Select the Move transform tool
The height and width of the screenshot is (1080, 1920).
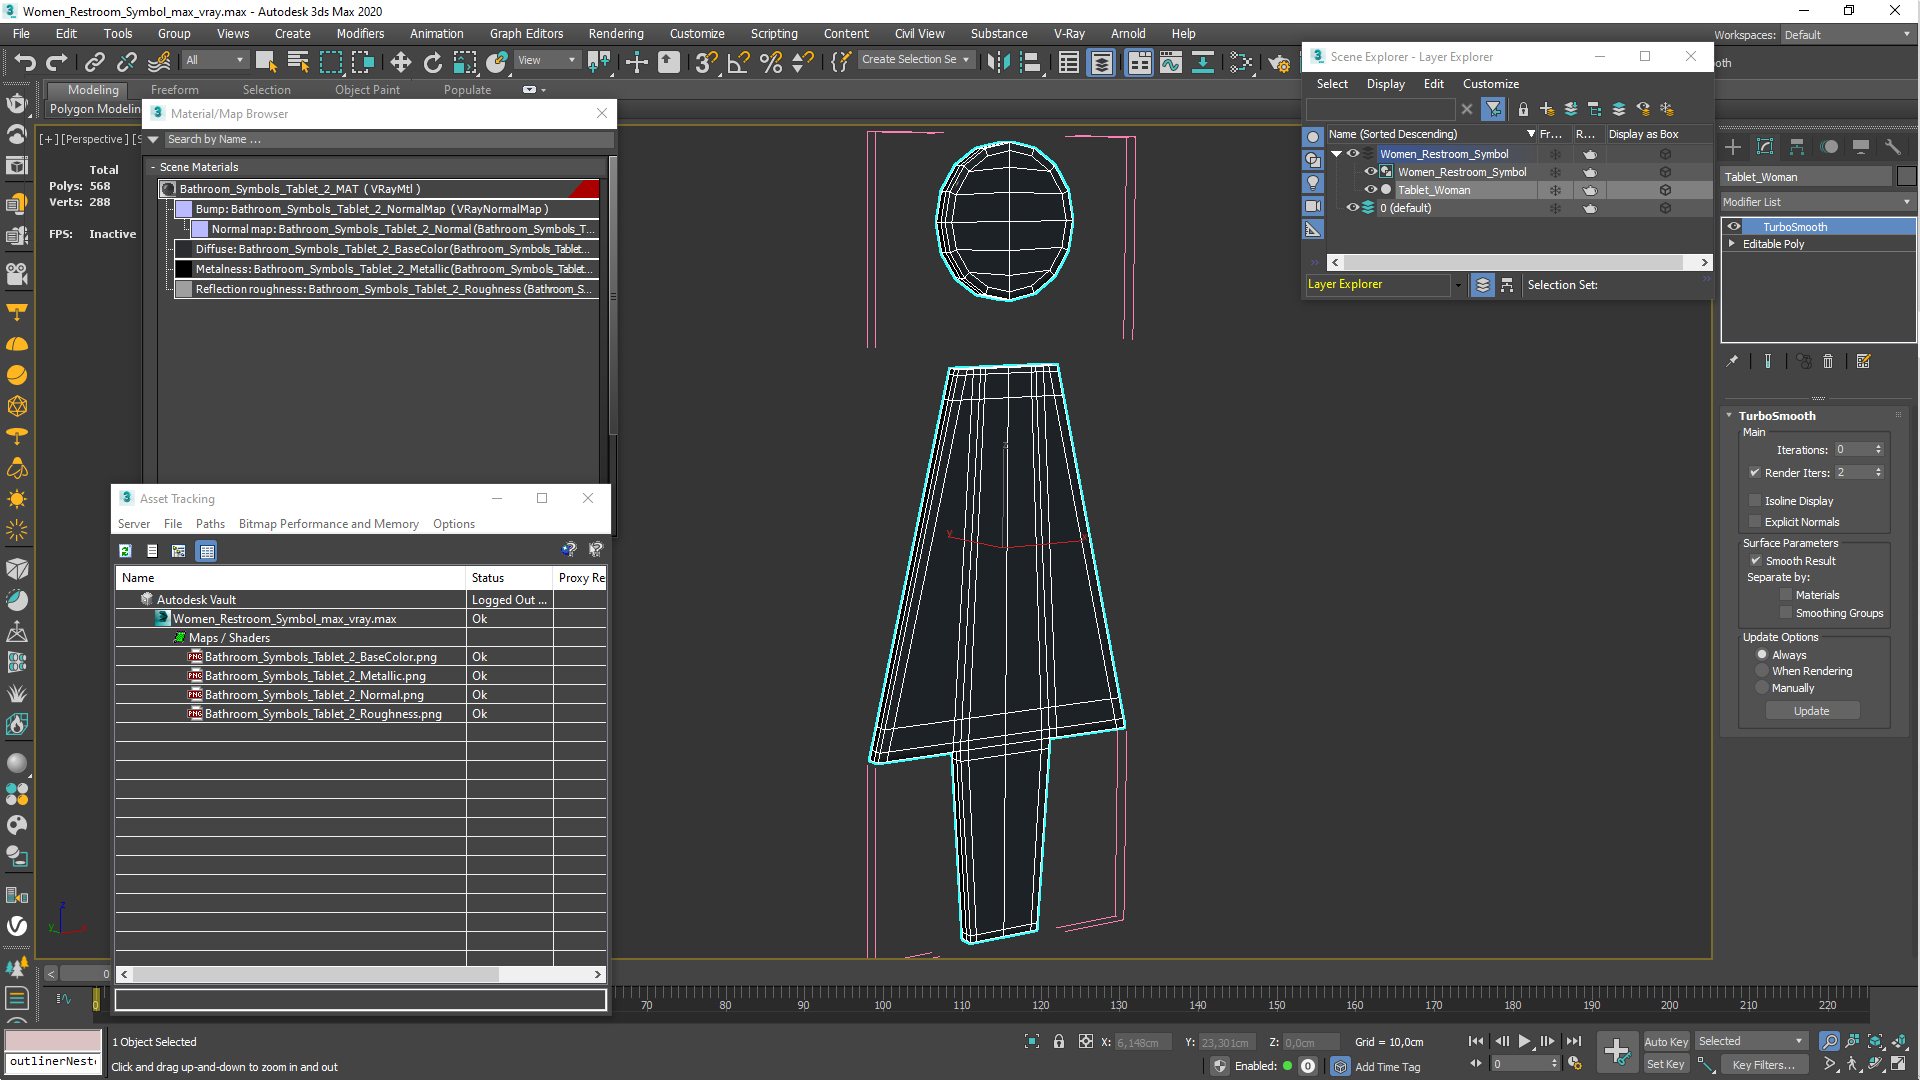400,62
